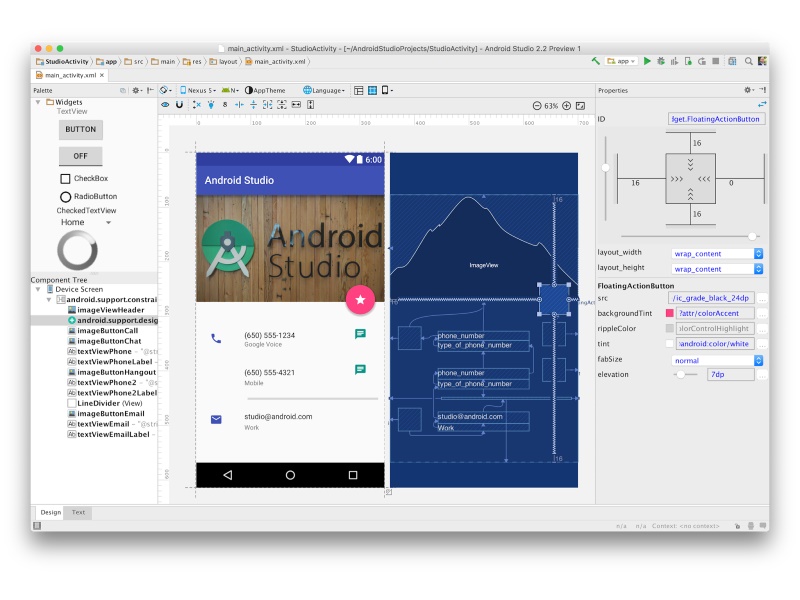800x600 pixels.
Task: Zoom out with the minus magnifier icon
Action: point(537,106)
